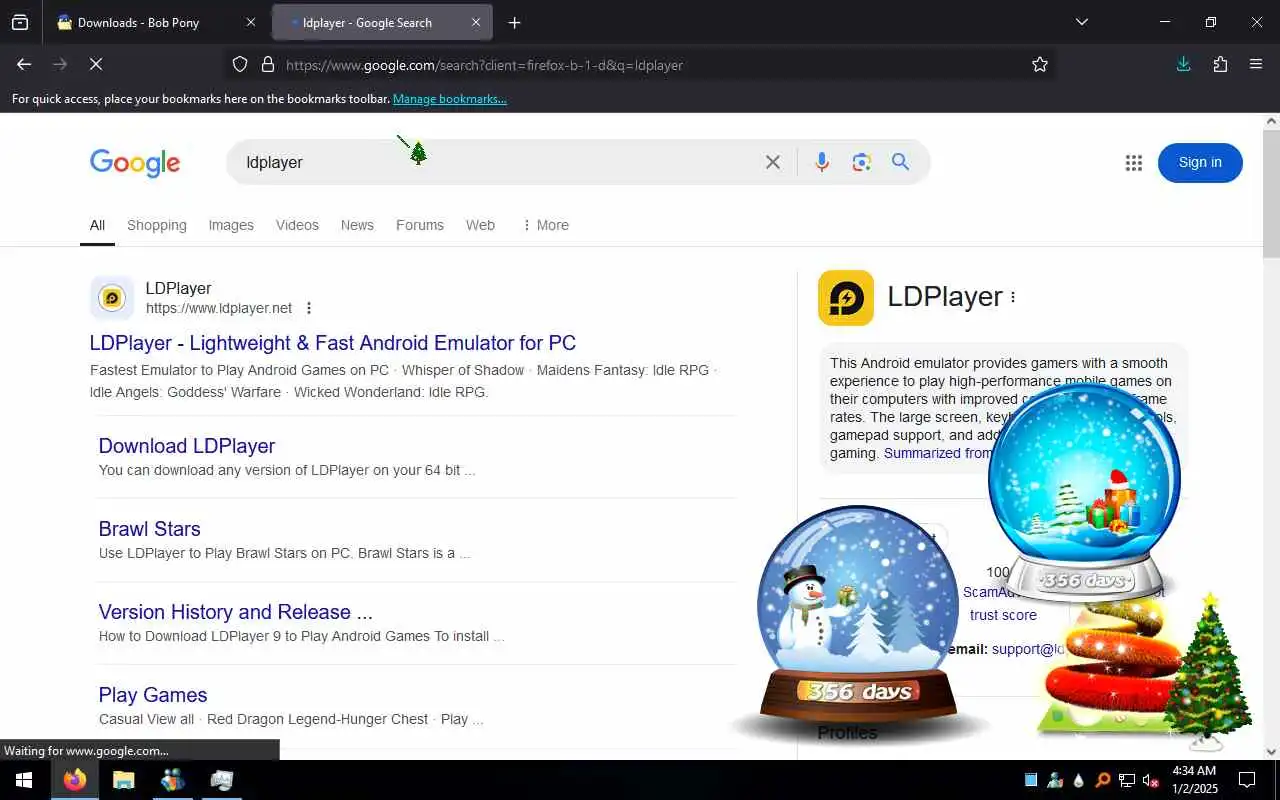This screenshot has height=800, width=1280.
Task: Click the Christmas tree desktop widget
Action: click(x=1207, y=671)
